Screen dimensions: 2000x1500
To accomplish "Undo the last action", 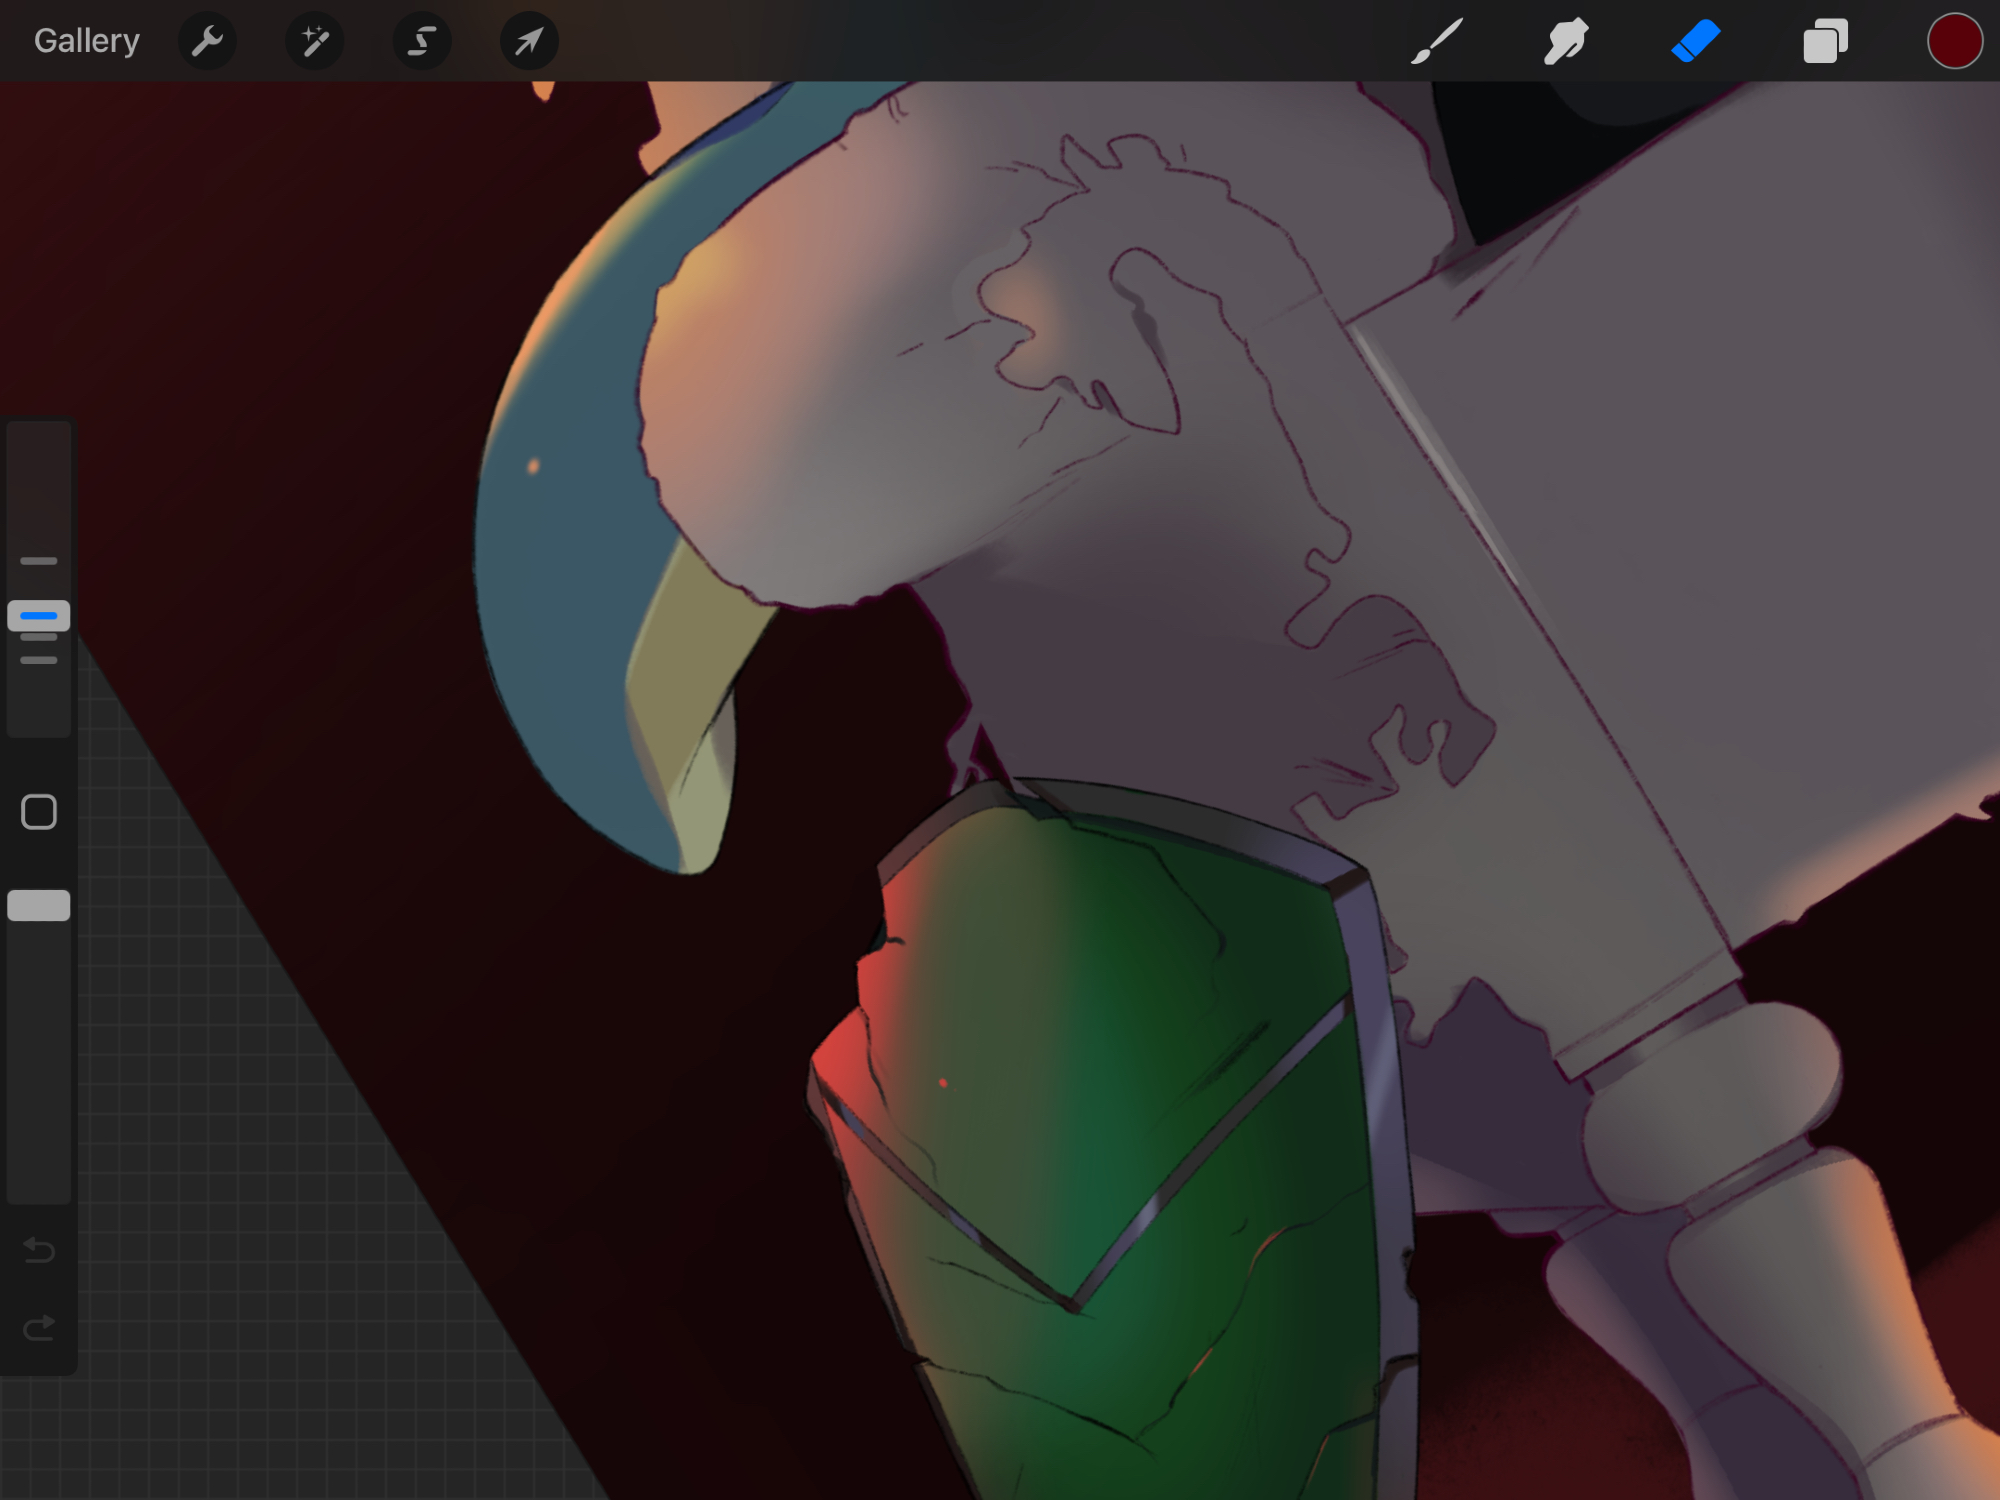I will (x=39, y=1250).
